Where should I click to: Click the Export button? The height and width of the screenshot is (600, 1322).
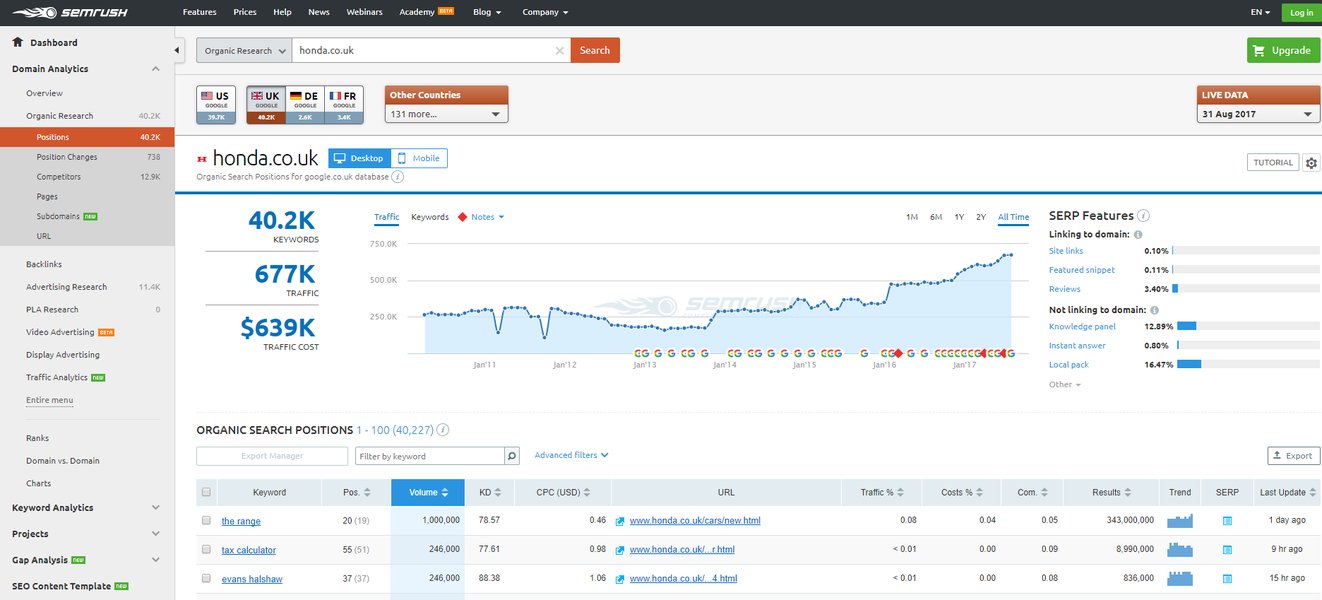click(x=1293, y=456)
